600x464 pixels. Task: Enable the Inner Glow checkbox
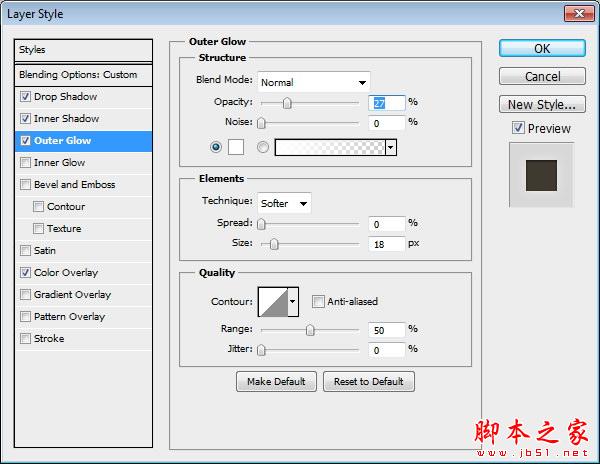(25, 163)
